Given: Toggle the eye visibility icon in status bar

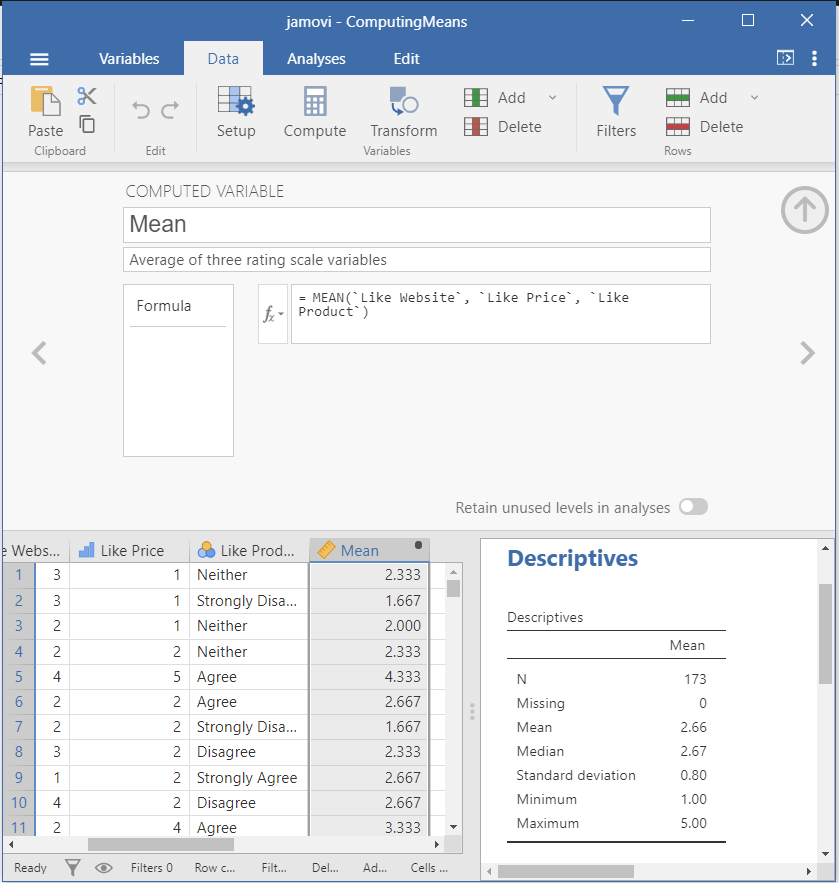Looking at the screenshot, I should [104, 868].
